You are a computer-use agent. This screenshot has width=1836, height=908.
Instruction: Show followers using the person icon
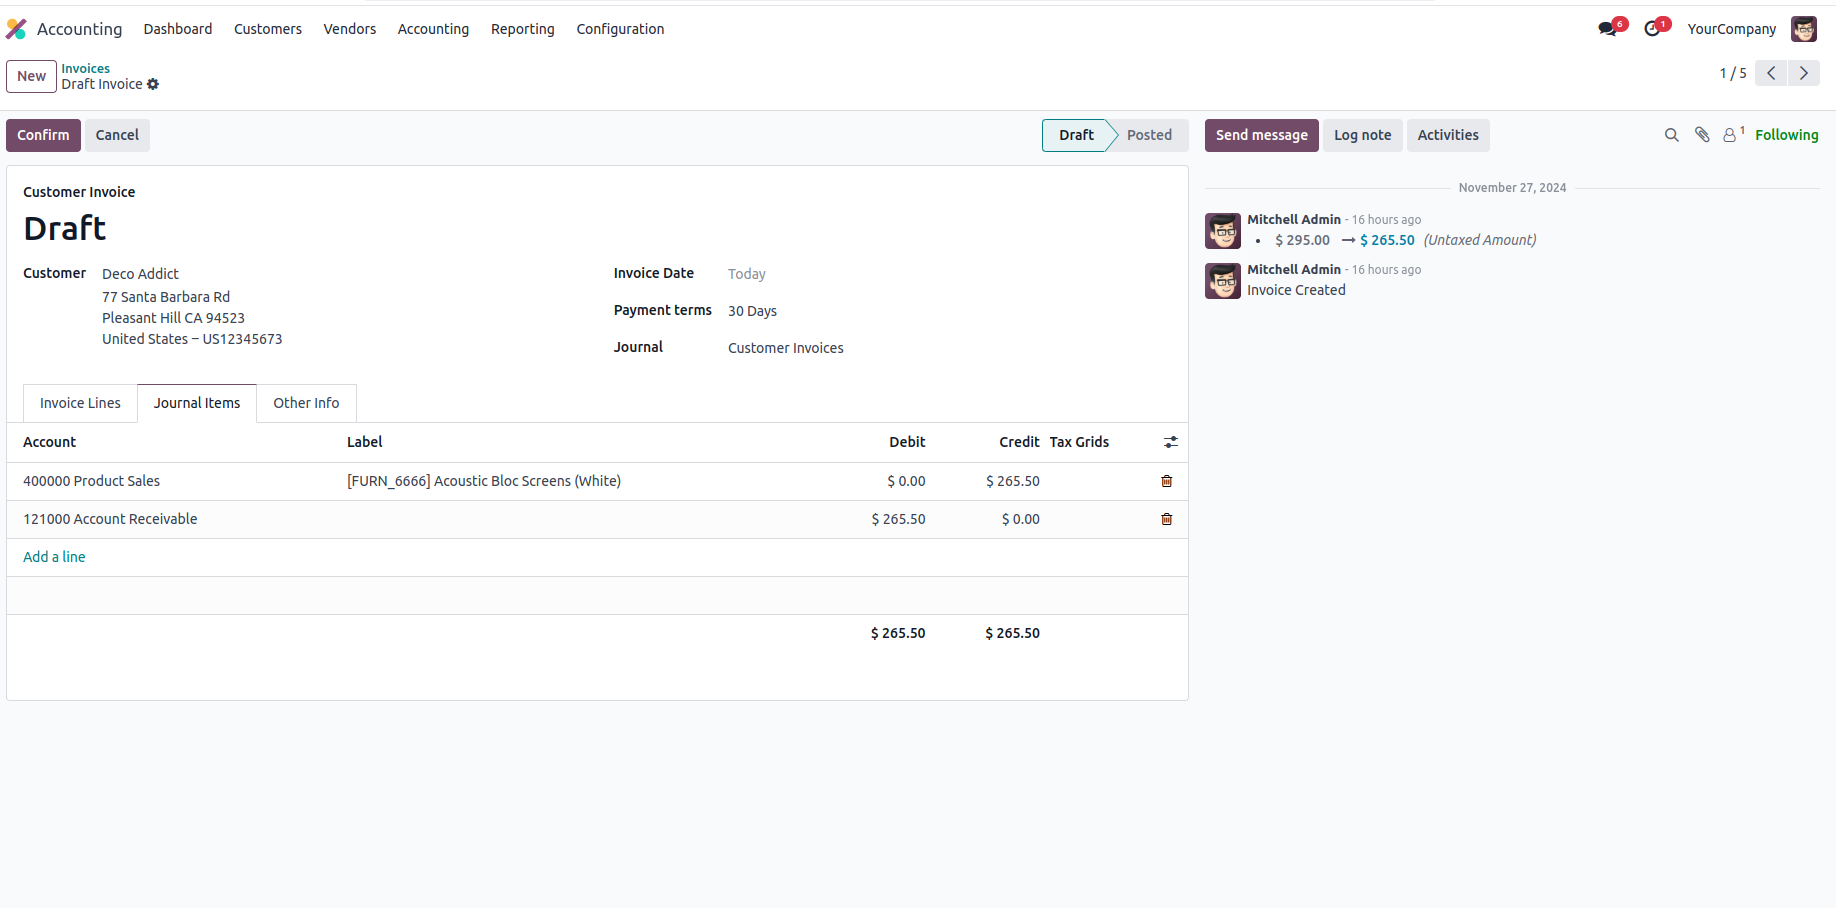pos(1730,135)
